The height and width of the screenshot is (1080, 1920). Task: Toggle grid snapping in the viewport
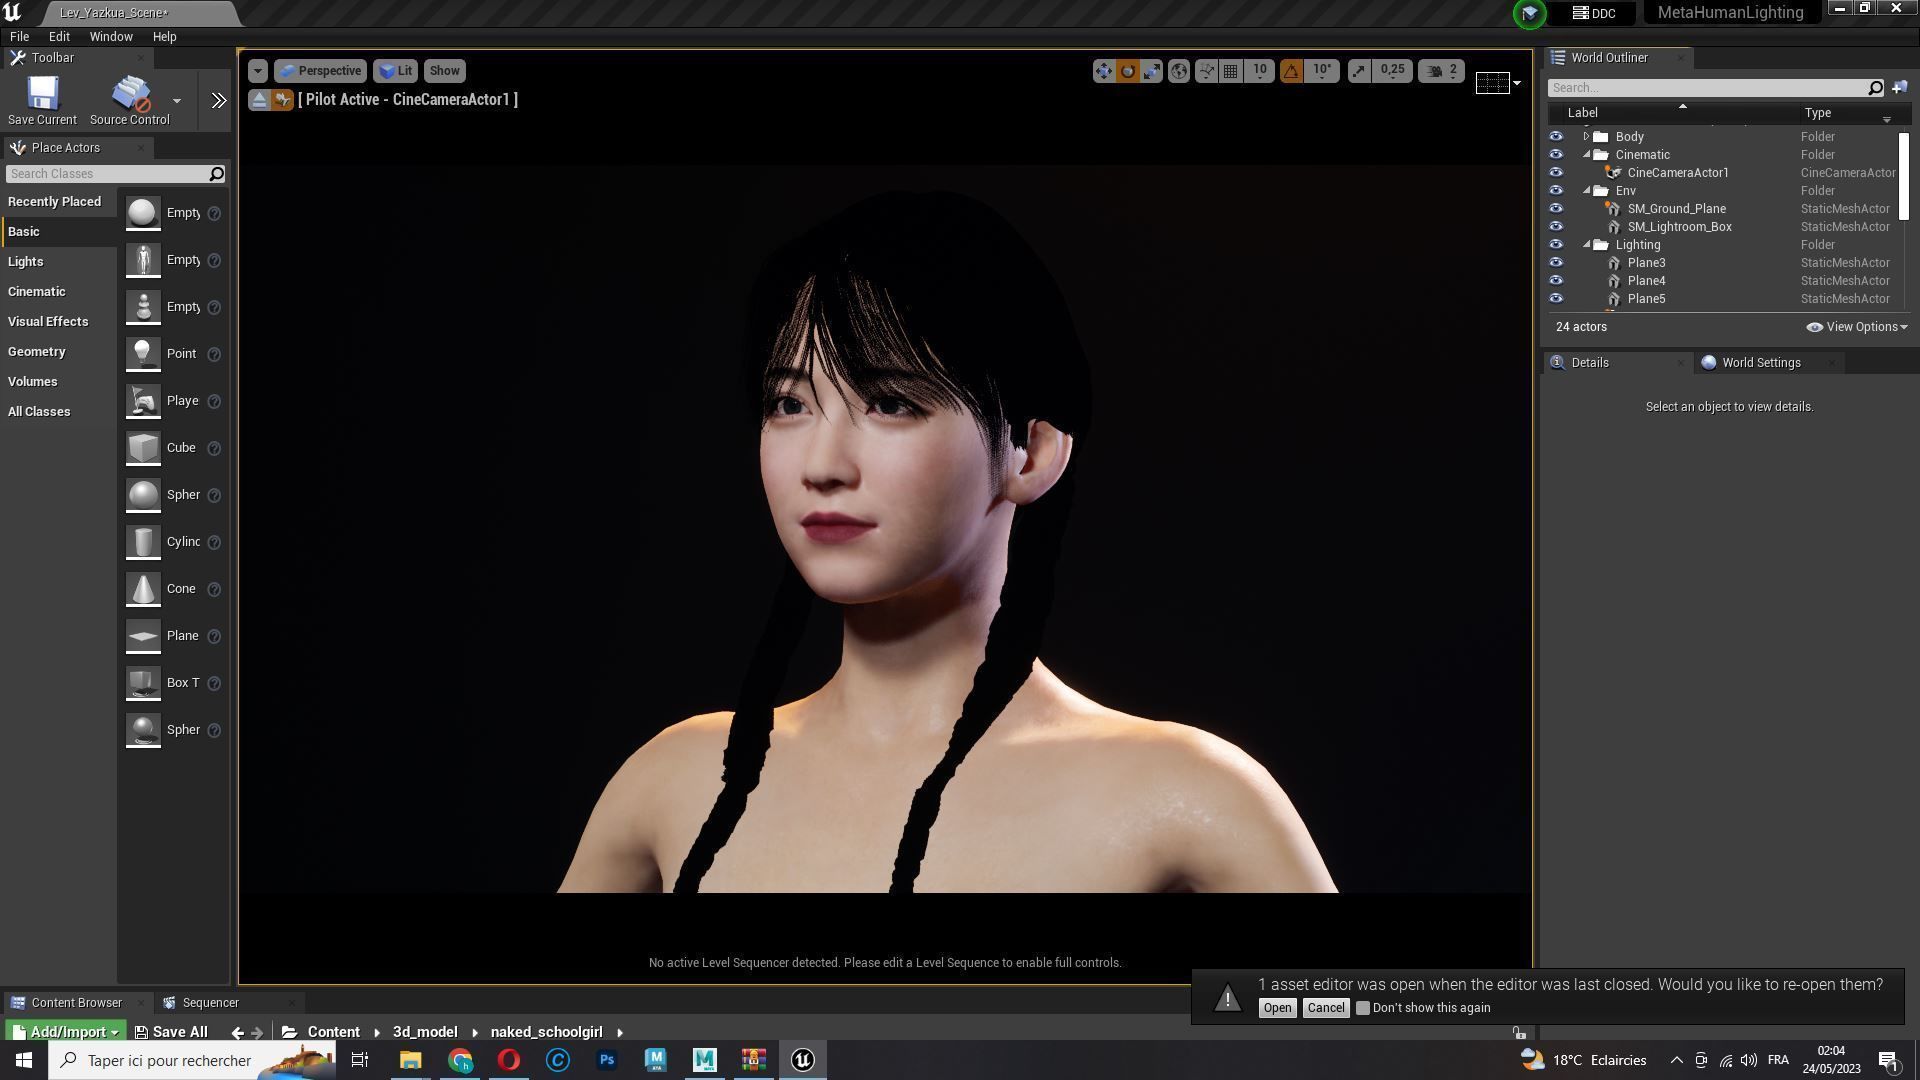(x=1231, y=71)
